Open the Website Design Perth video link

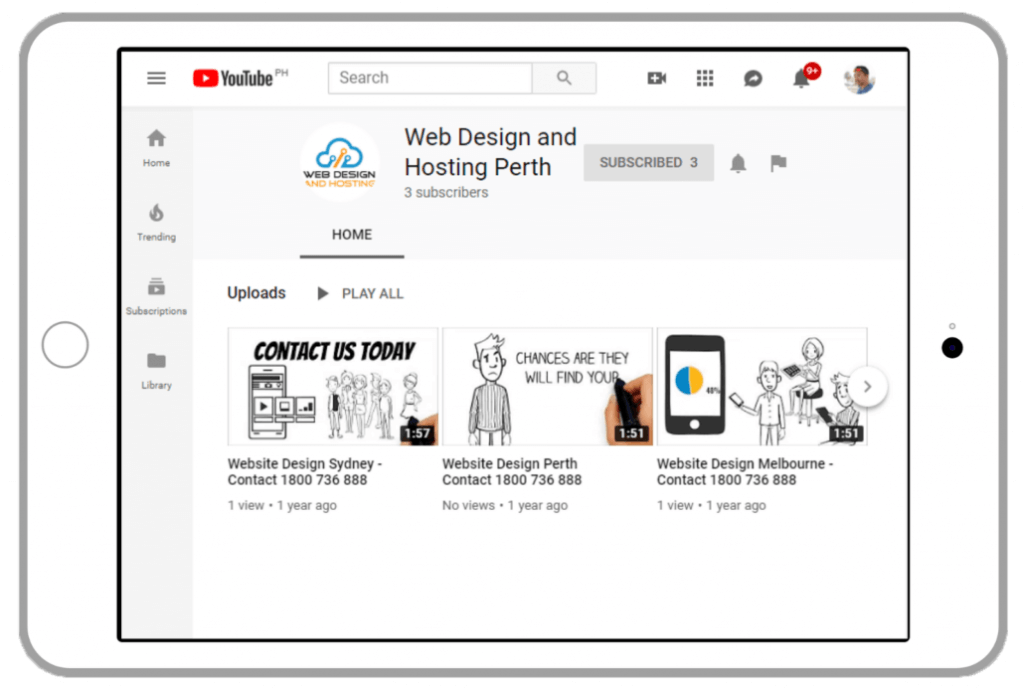click(509, 471)
